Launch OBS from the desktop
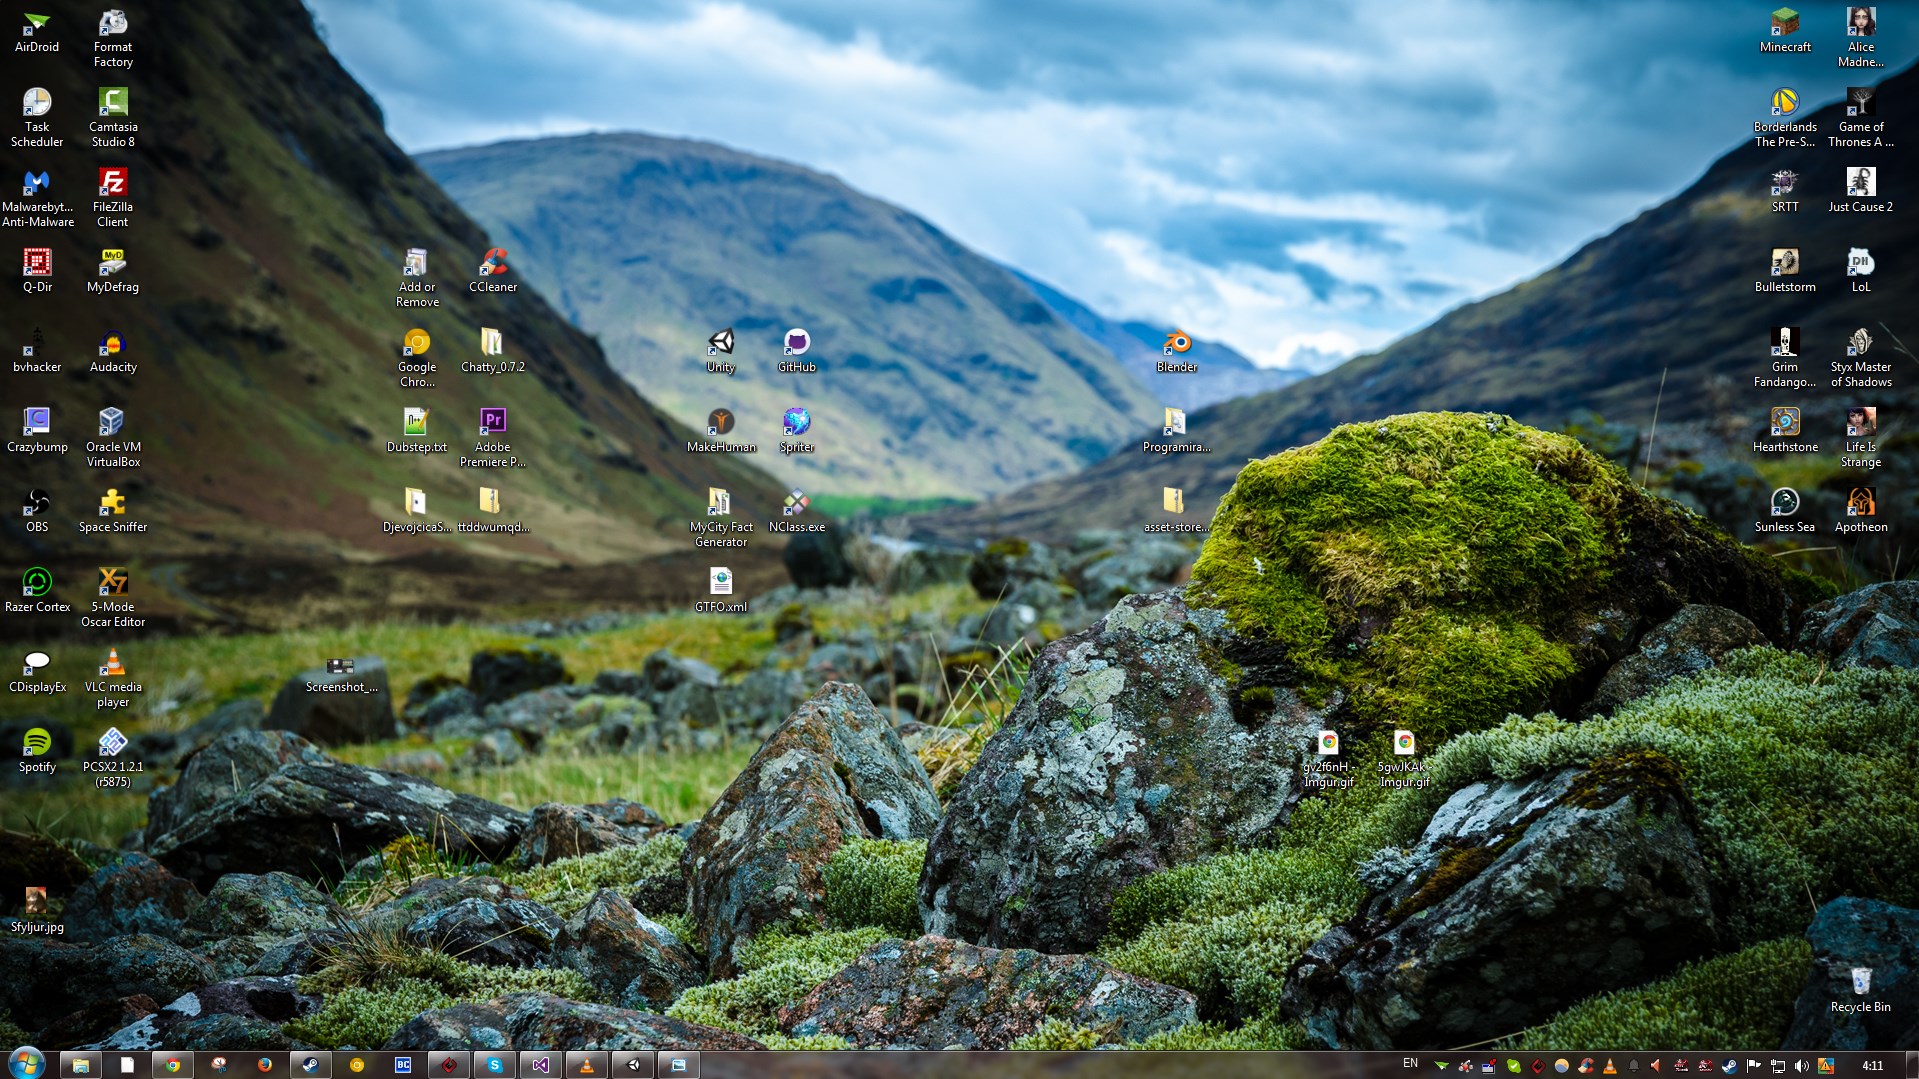This screenshot has width=1919, height=1079. click(x=37, y=511)
